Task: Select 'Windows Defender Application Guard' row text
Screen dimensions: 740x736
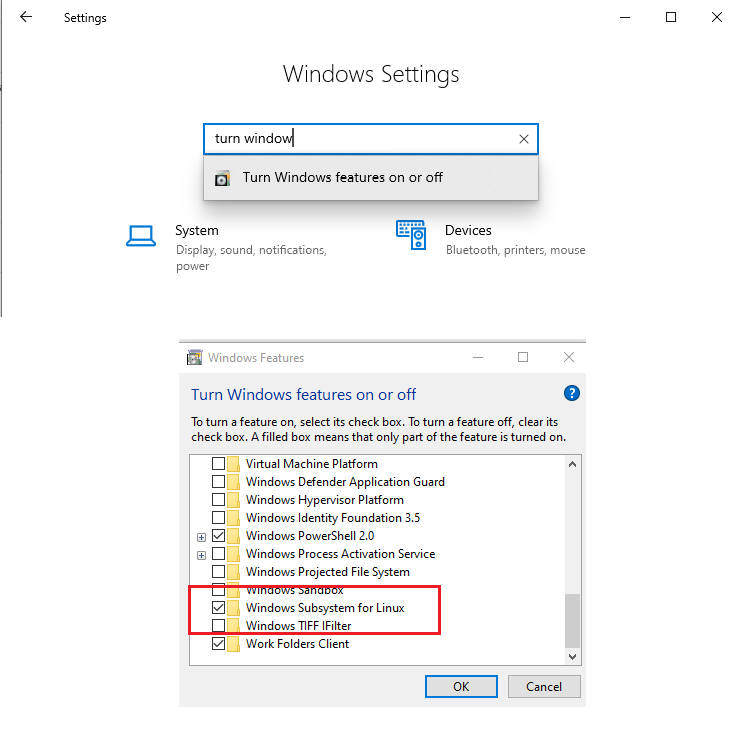Action: 345,482
